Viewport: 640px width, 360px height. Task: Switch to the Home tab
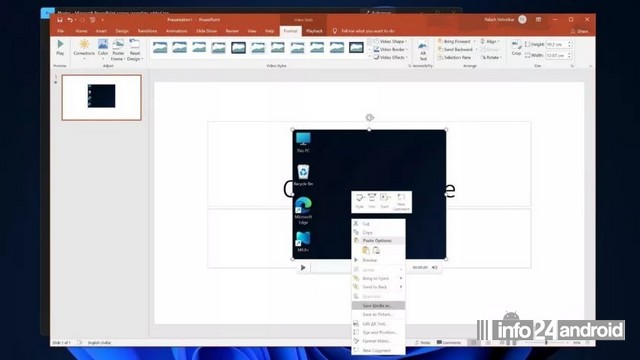click(x=81, y=31)
